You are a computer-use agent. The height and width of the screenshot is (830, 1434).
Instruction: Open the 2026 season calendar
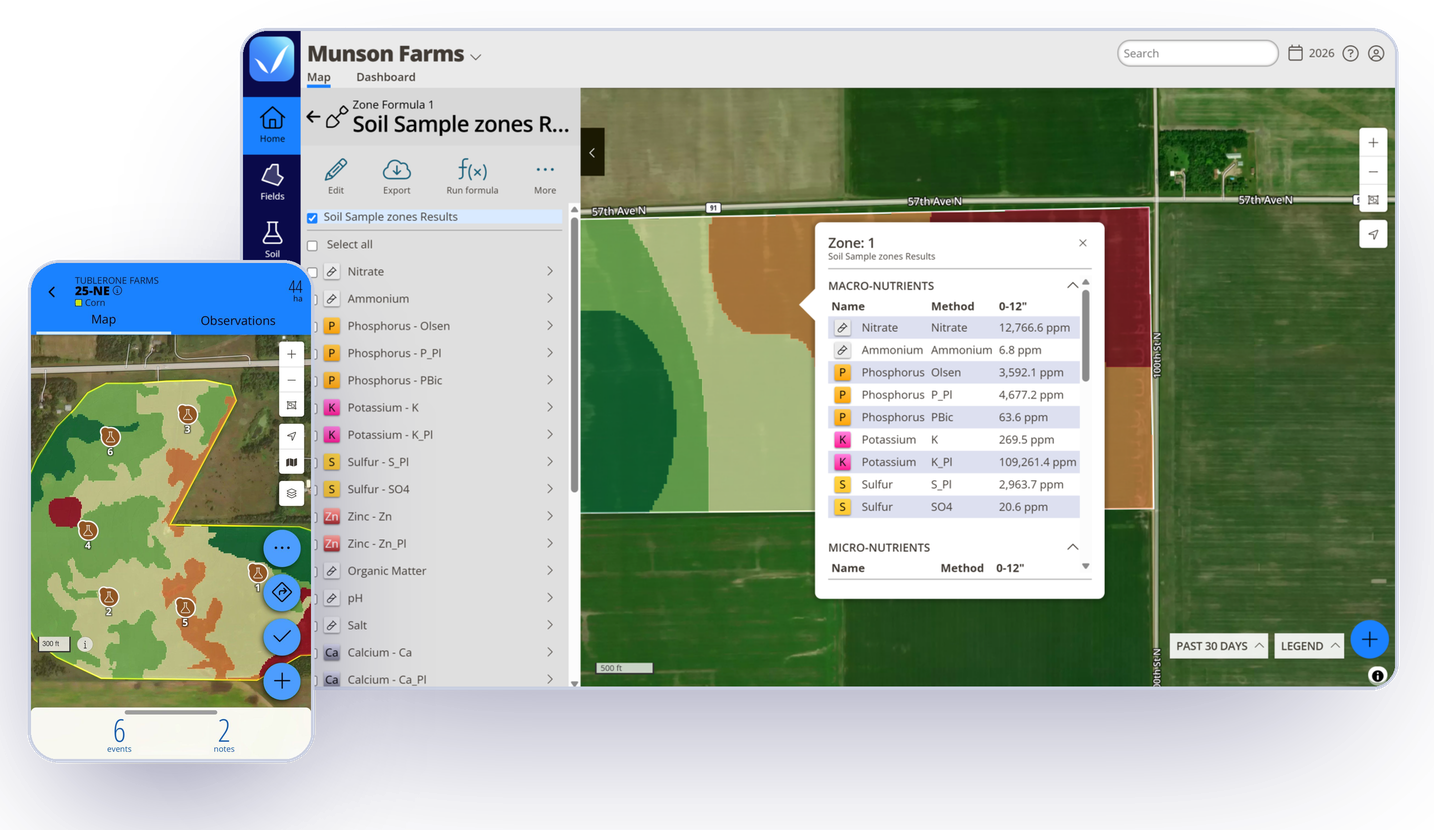click(1311, 53)
